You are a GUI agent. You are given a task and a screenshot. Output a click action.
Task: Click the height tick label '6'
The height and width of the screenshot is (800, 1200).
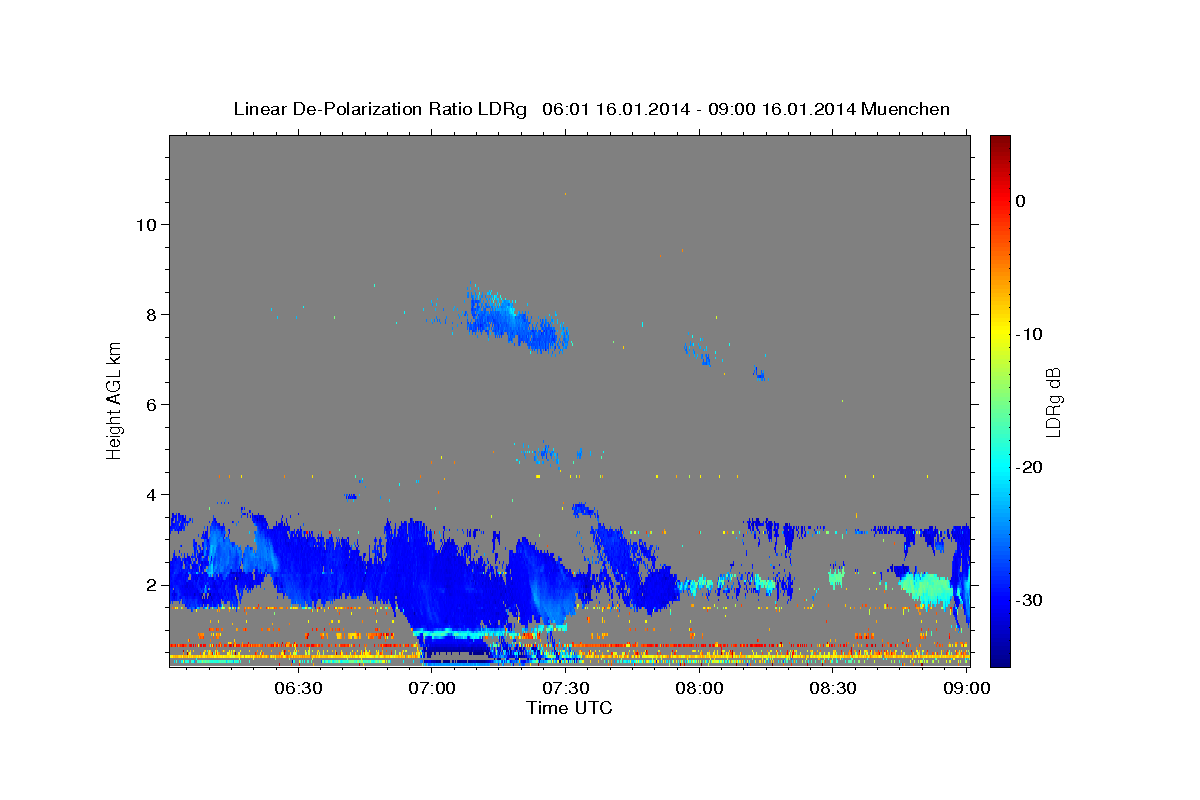[152, 404]
